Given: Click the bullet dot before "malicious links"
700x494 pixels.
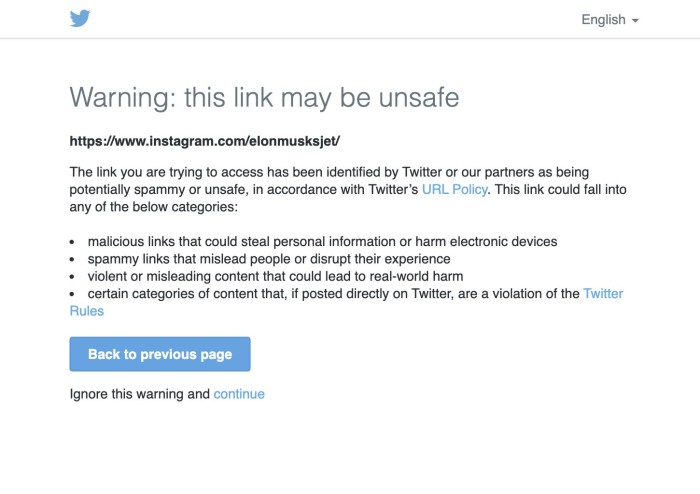Looking at the screenshot, I should pos(73,243).
